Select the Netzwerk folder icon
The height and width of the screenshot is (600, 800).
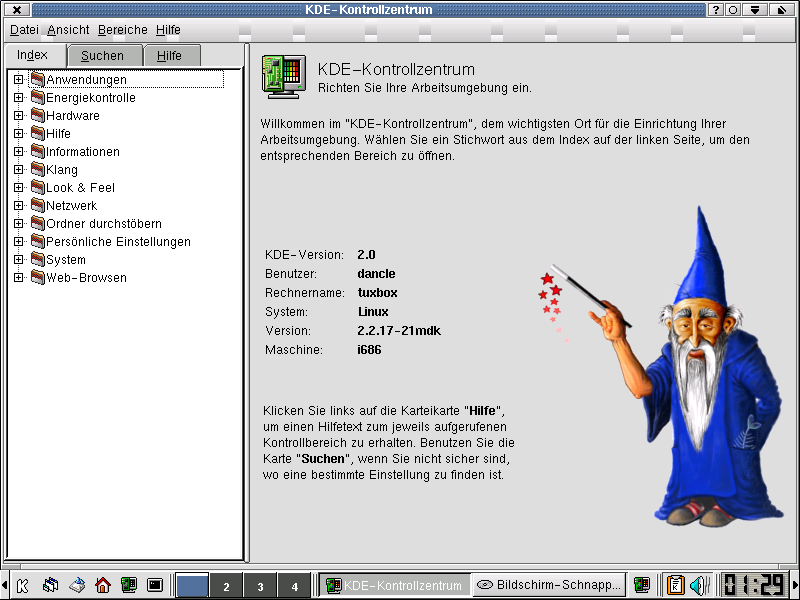(x=38, y=206)
